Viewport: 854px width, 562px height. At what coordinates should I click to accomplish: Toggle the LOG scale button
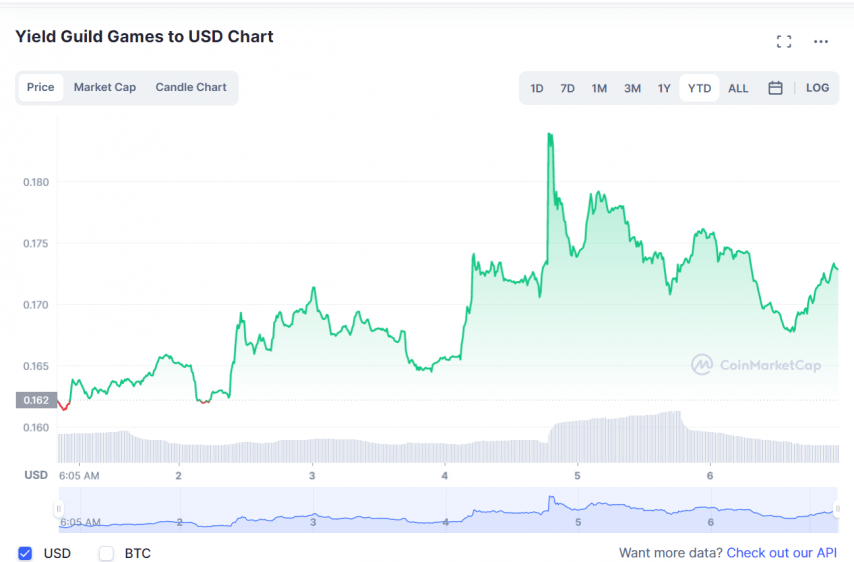coord(817,88)
